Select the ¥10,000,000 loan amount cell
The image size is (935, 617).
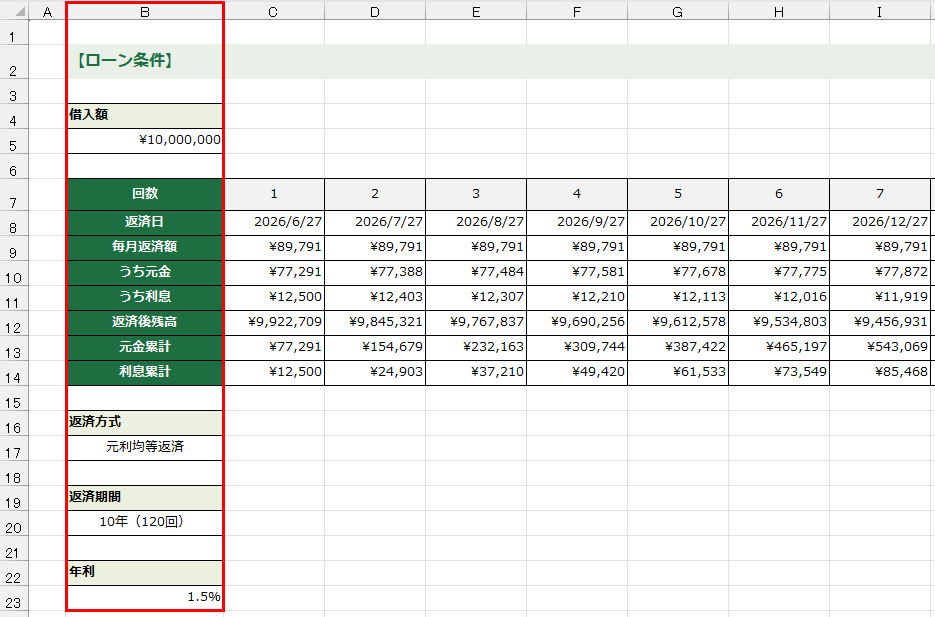click(x=145, y=141)
